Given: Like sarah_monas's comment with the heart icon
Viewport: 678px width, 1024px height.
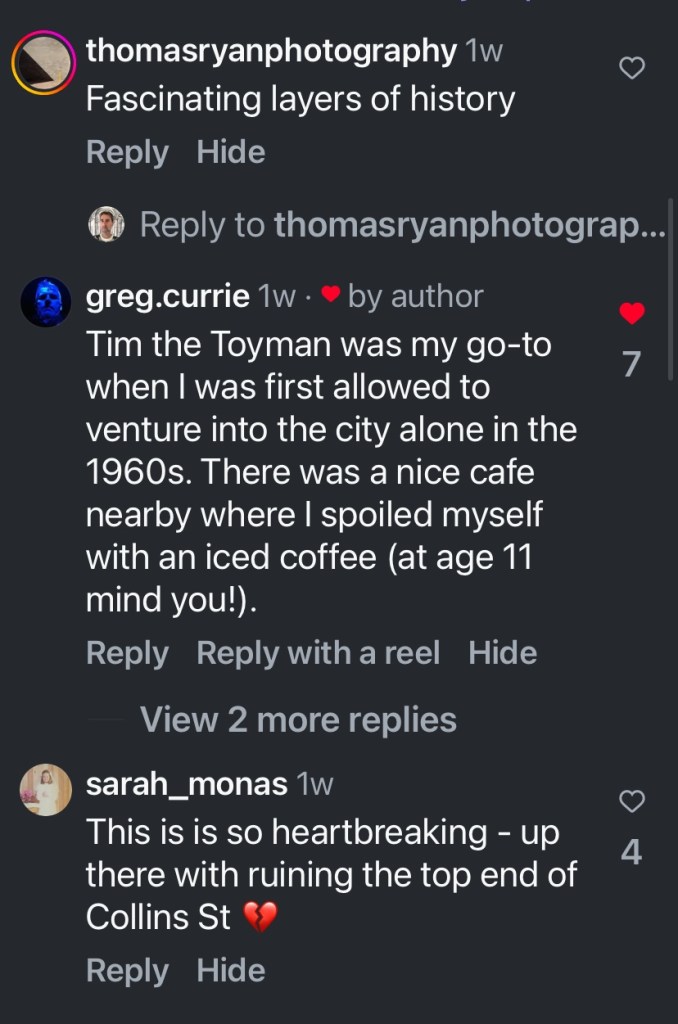Looking at the screenshot, I should (x=632, y=801).
